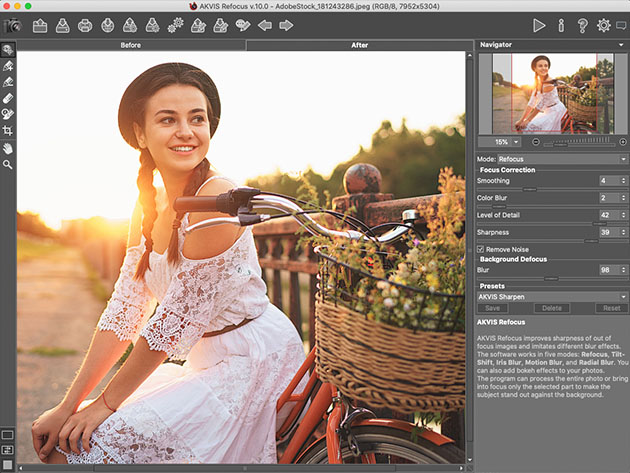Switch to the After tab

(x=359, y=45)
